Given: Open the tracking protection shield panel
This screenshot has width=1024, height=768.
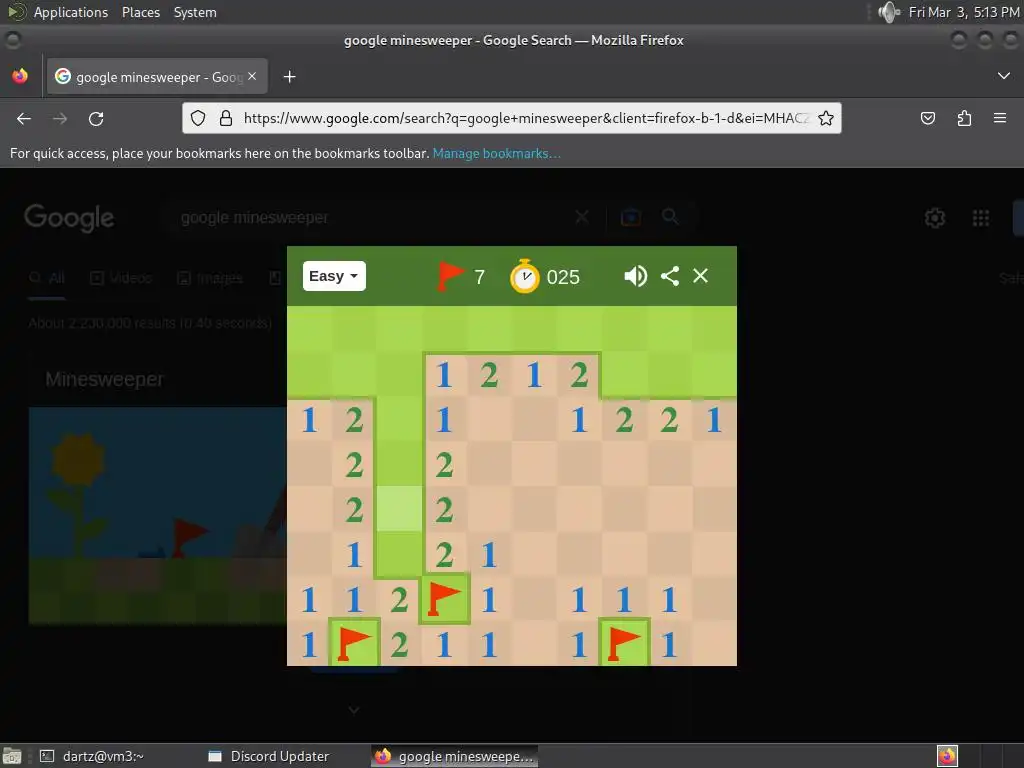Looking at the screenshot, I should 198,118.
